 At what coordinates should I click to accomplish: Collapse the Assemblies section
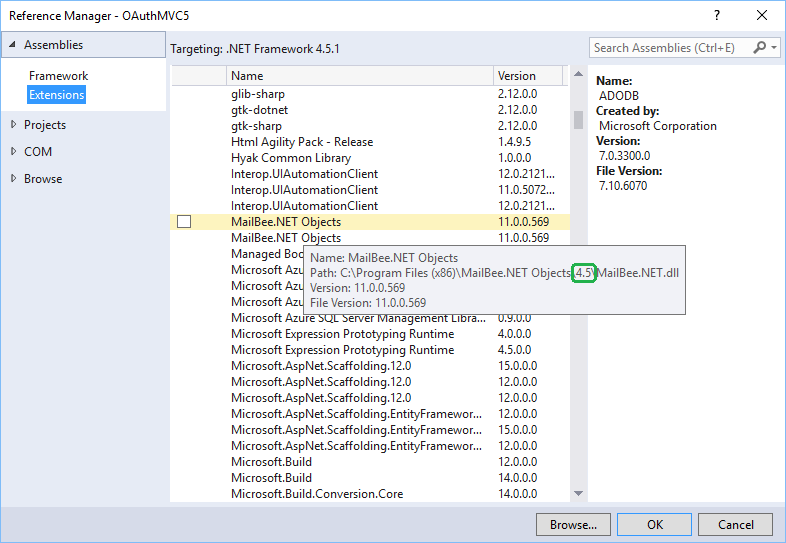(x=11, y=45)
